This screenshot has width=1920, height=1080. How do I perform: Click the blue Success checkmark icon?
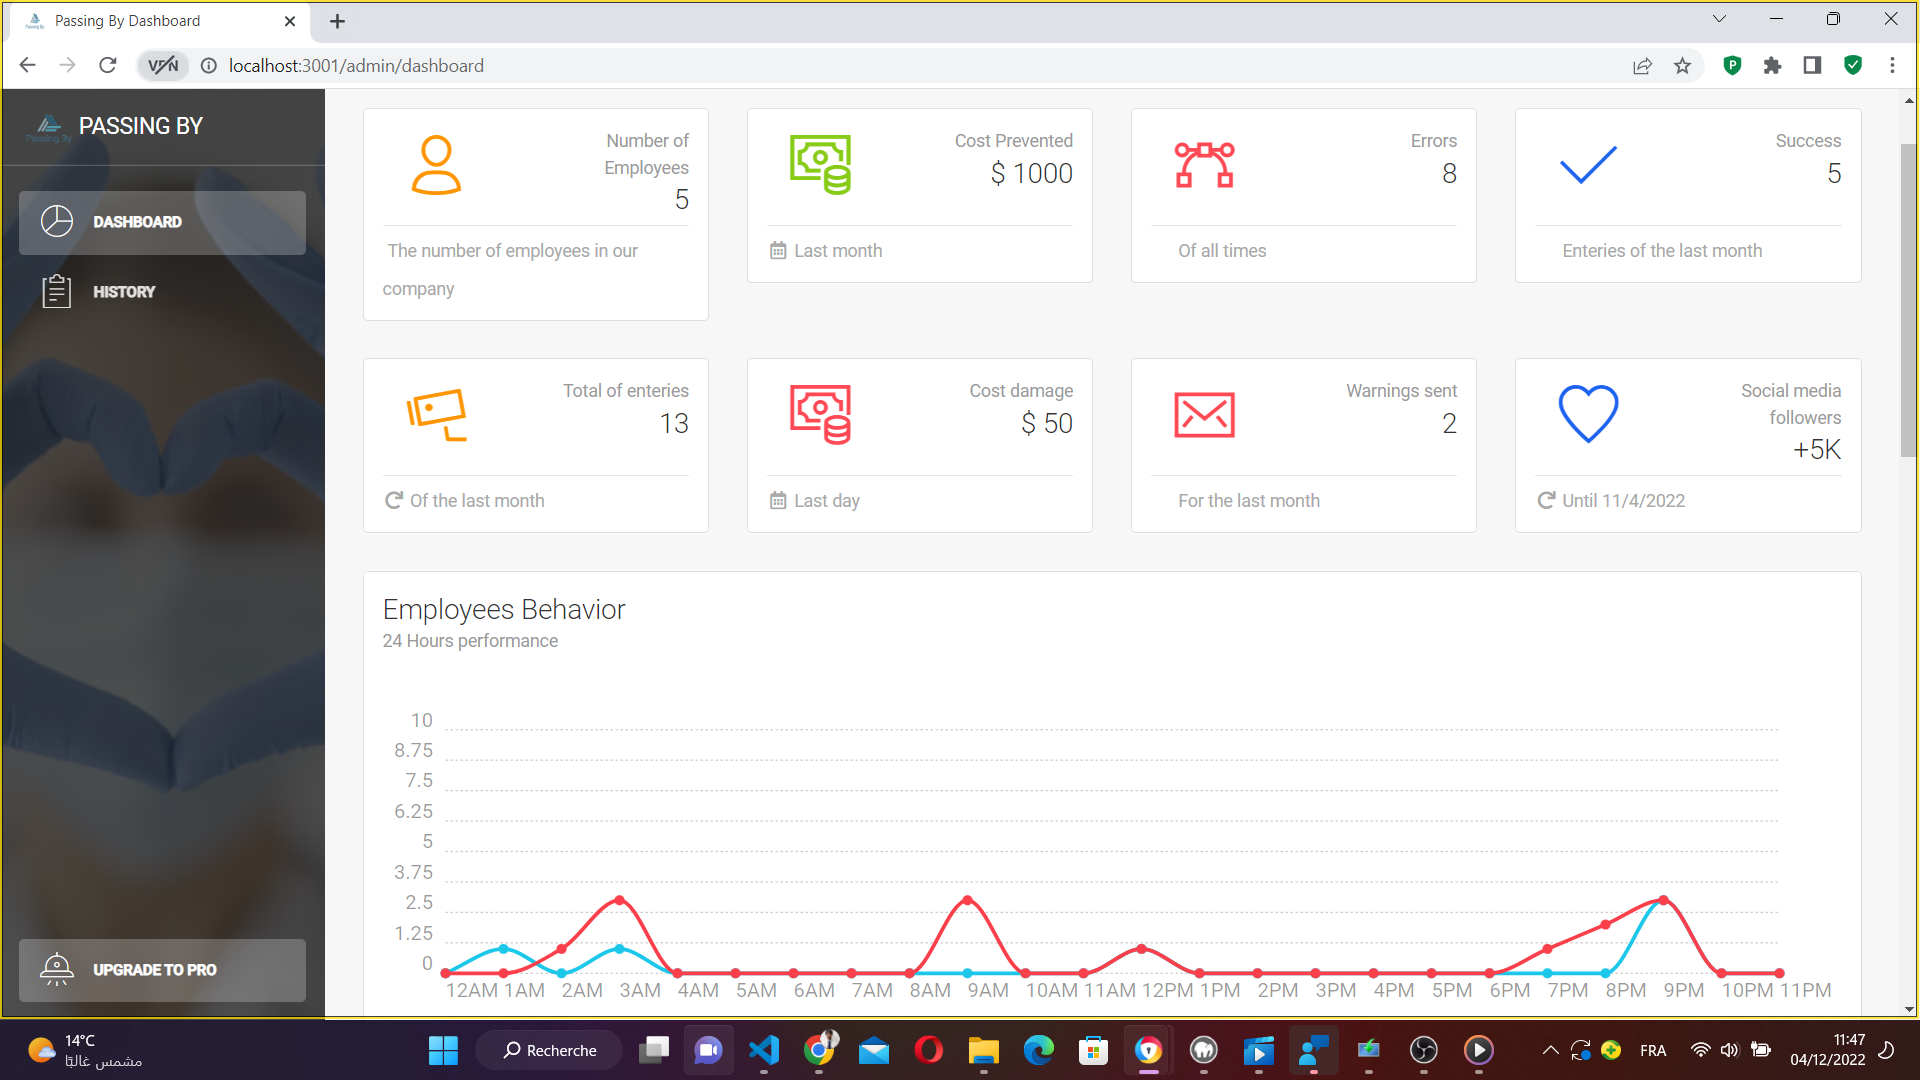[1588, 165]
